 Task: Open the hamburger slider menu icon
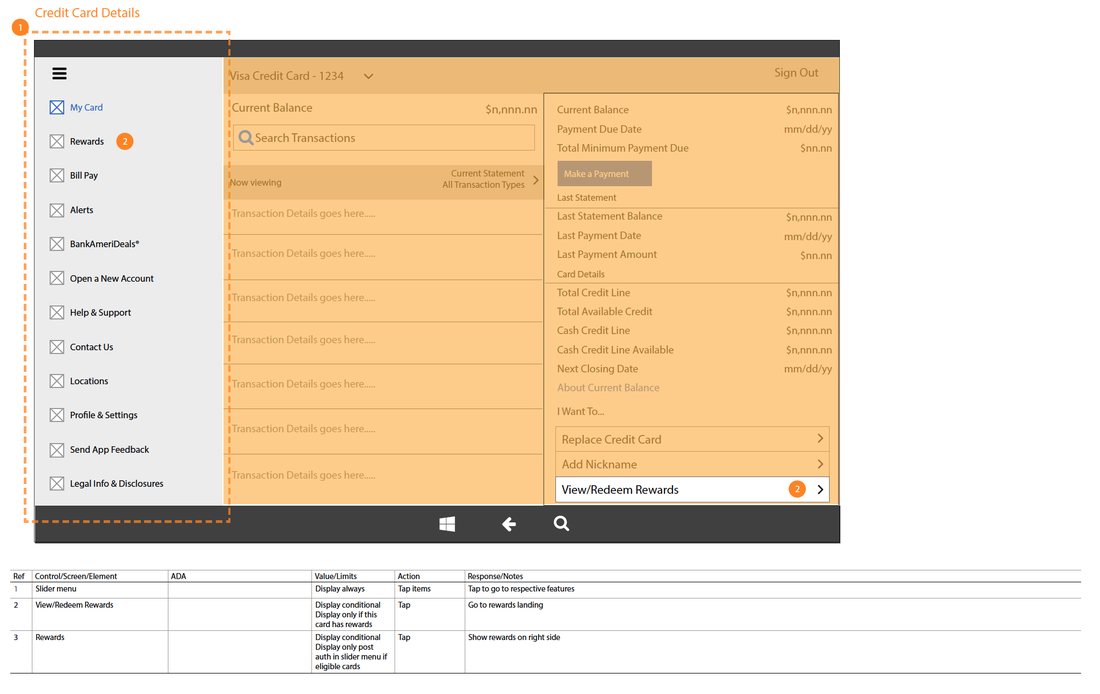pyautogui.click(x=59, y=74)
